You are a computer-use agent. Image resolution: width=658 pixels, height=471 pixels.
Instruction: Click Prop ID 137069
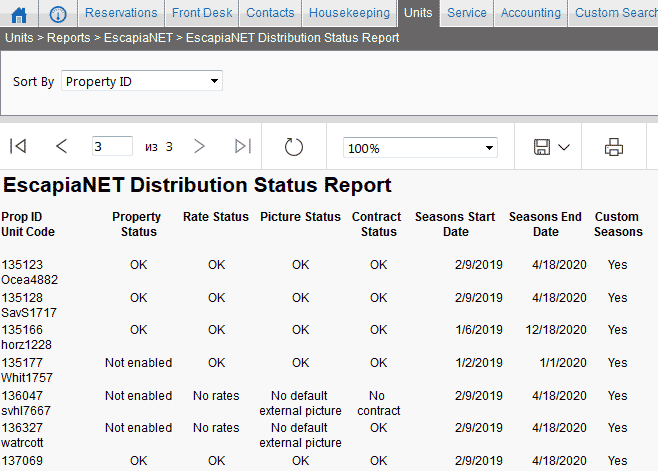click(22, 461)
